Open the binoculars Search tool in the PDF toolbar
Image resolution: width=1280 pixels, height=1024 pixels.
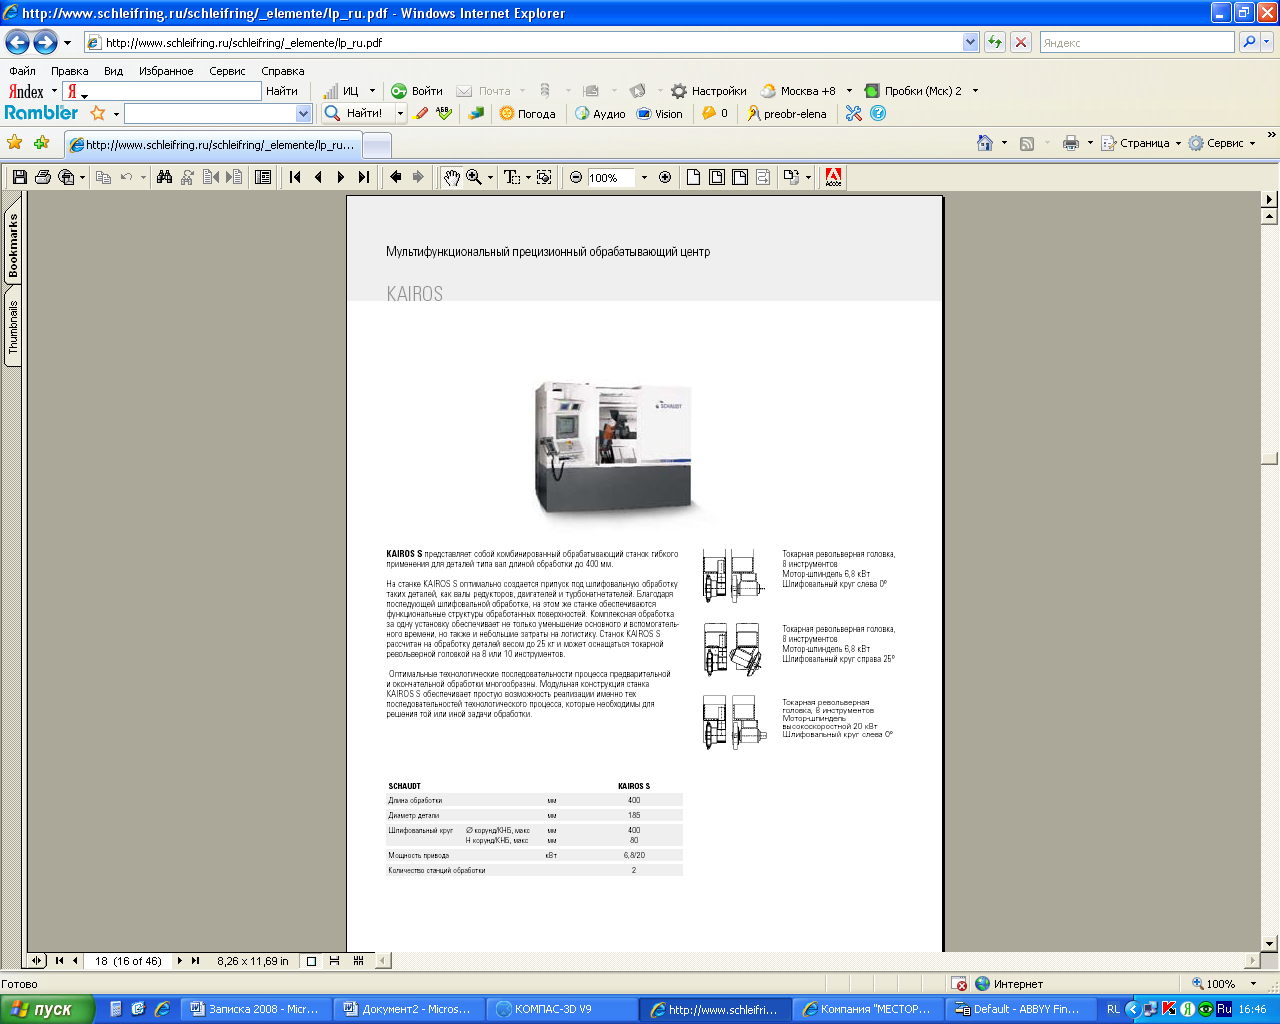coord(165,177)
